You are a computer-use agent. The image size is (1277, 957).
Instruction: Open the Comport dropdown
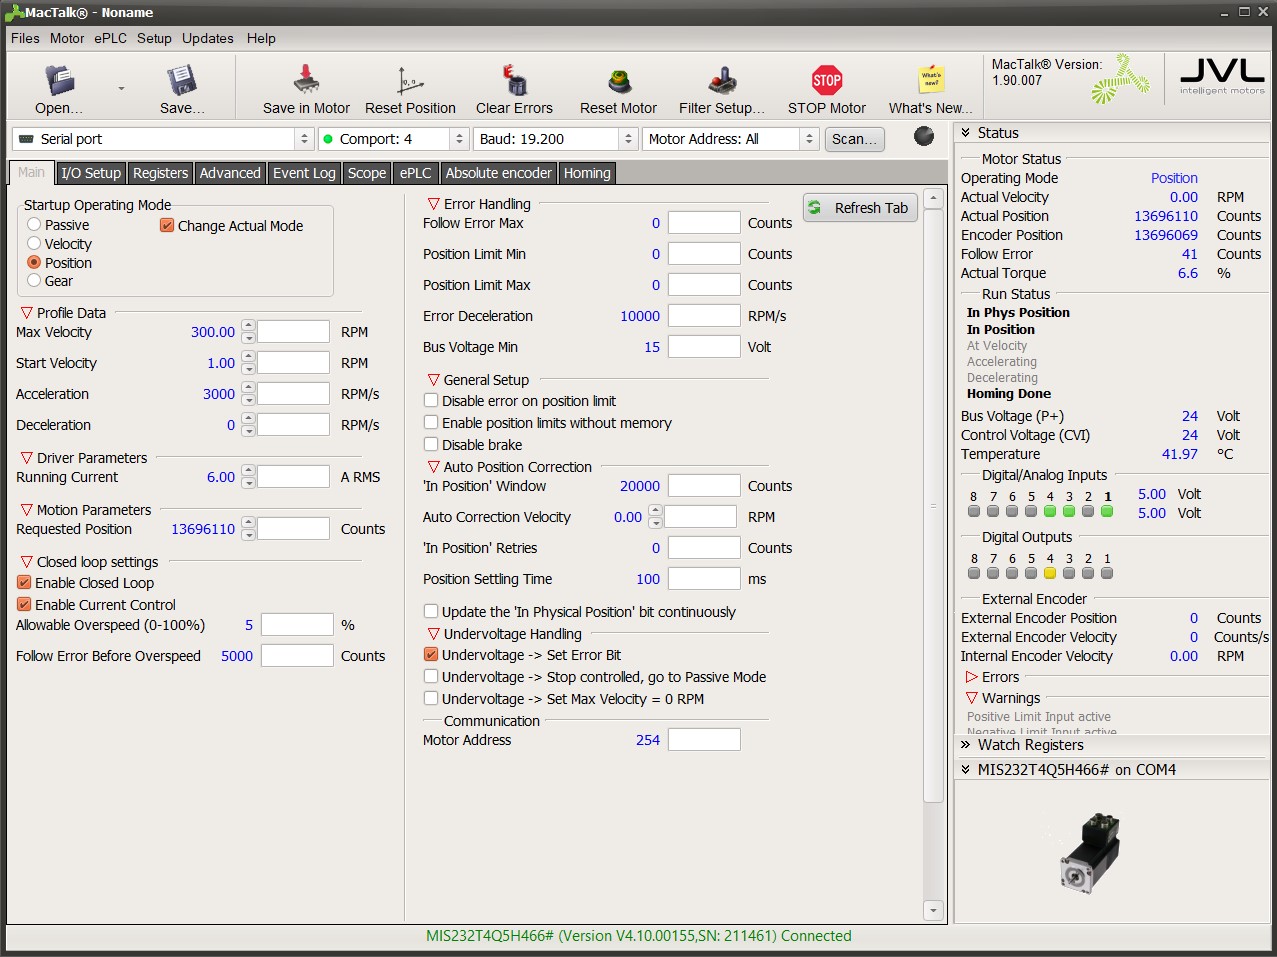click(394, 139)
